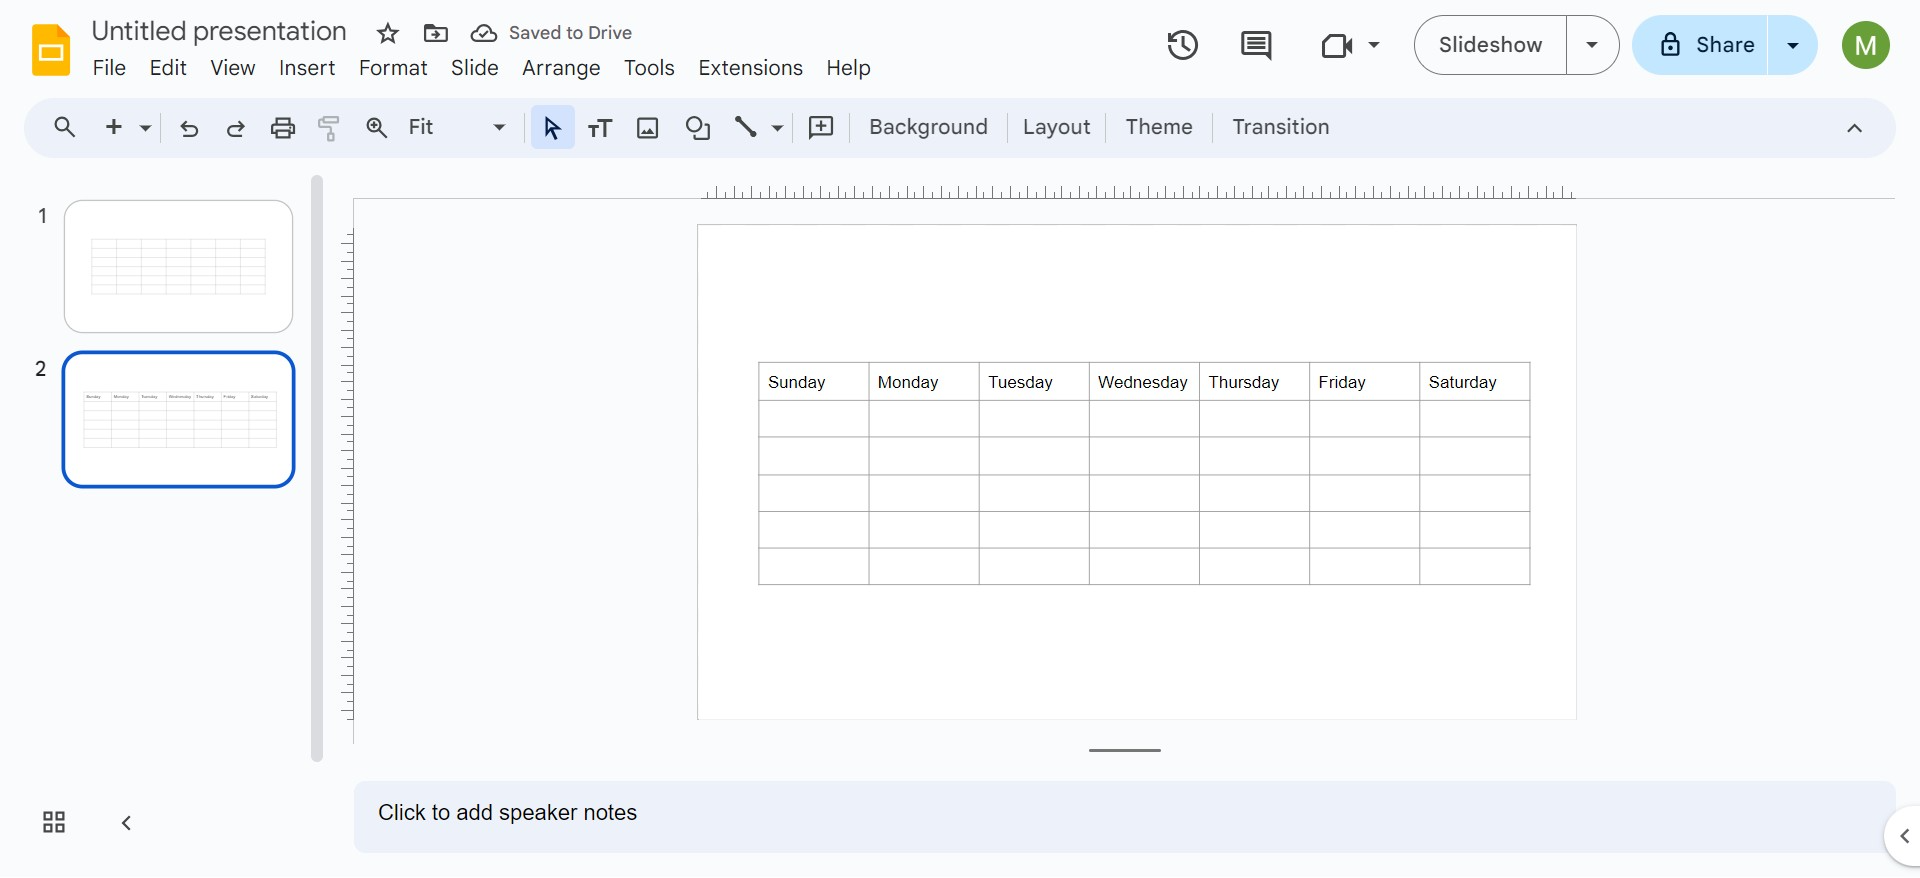Select the text box tool
The width and height of the screenshot is (1920, 878).
(600, 128)
